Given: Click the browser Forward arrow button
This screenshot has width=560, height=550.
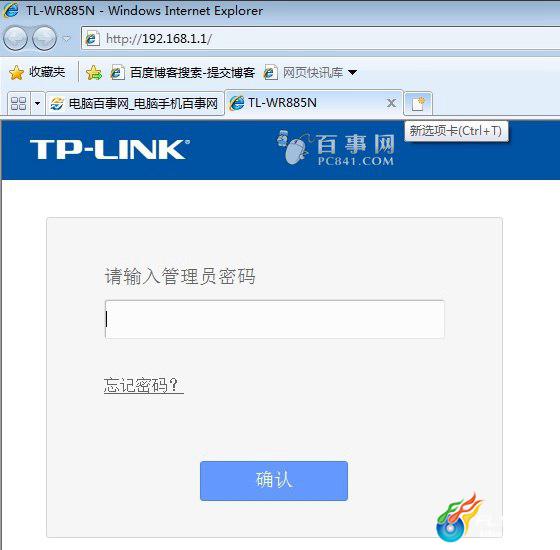Looking at the screenshot, I should [44, 38].
